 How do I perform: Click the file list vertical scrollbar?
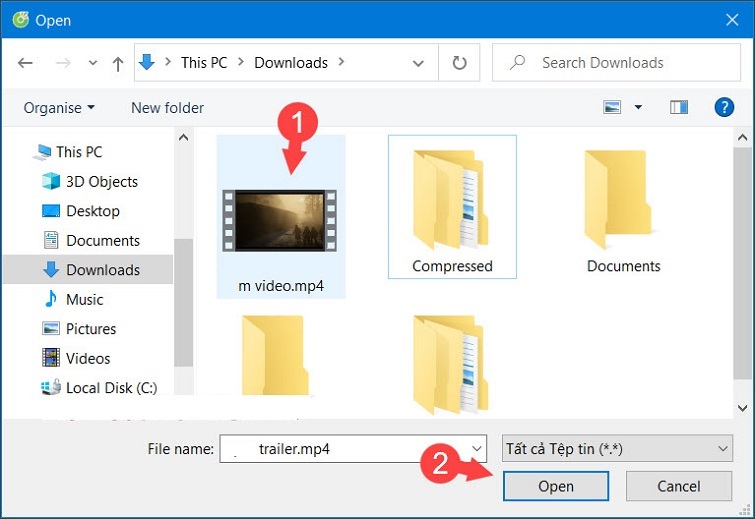point(742,270)
